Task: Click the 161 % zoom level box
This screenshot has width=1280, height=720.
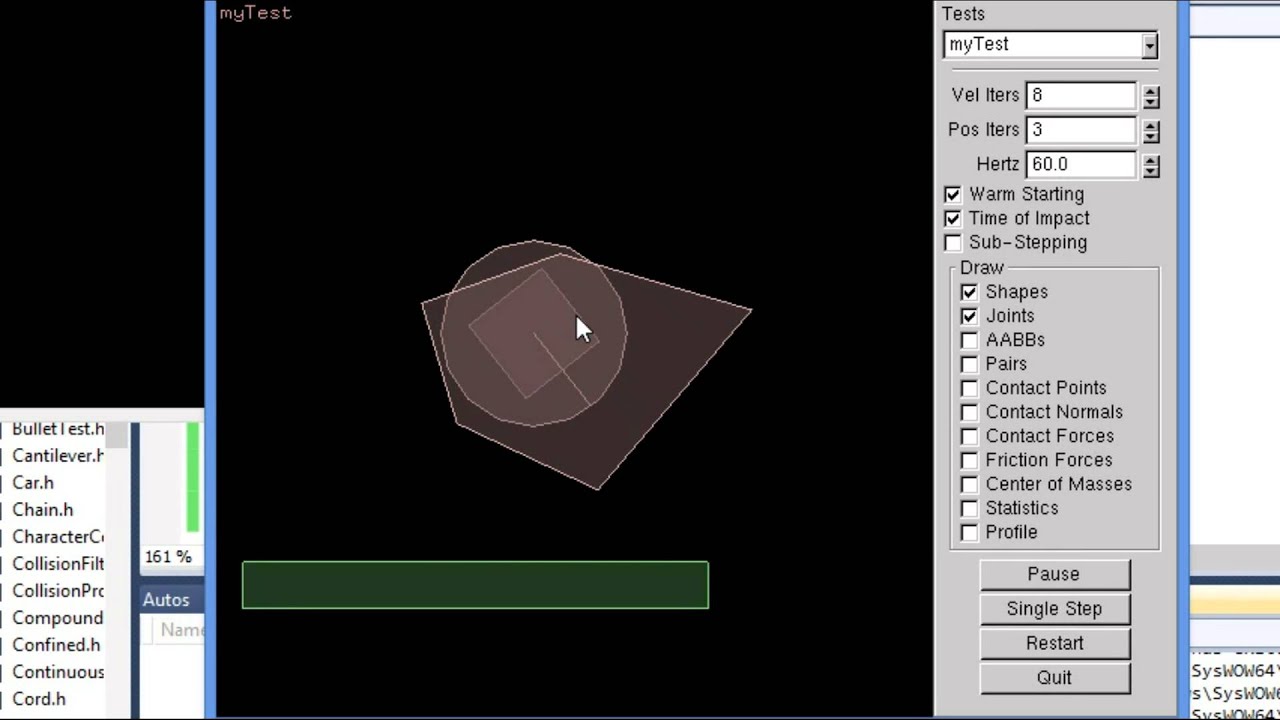Action: click(167, 557)
